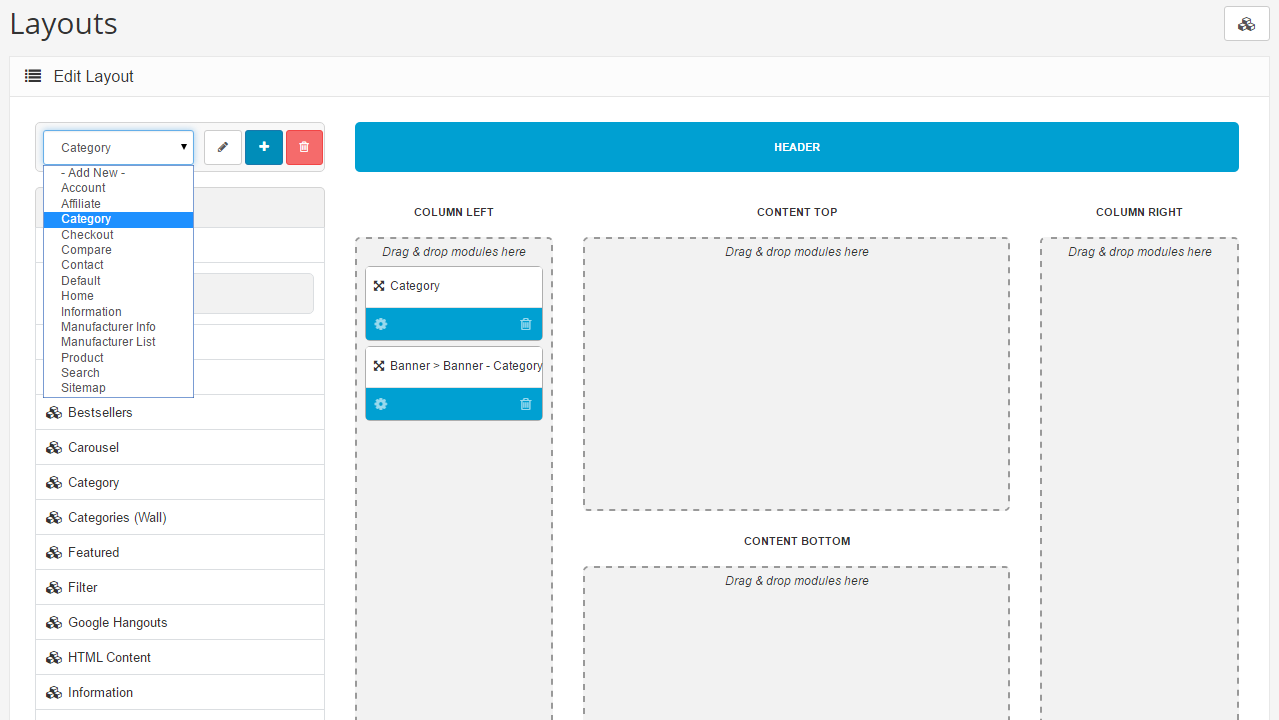Click the Edit Layout panel heading
This screenshot has width=1279, height=720.
93,76
